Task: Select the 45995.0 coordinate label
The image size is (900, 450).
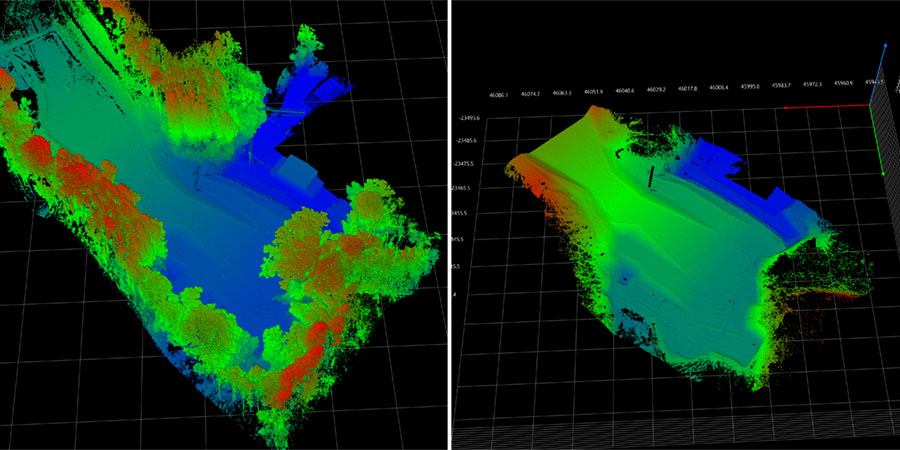Action: pos(750,86)
